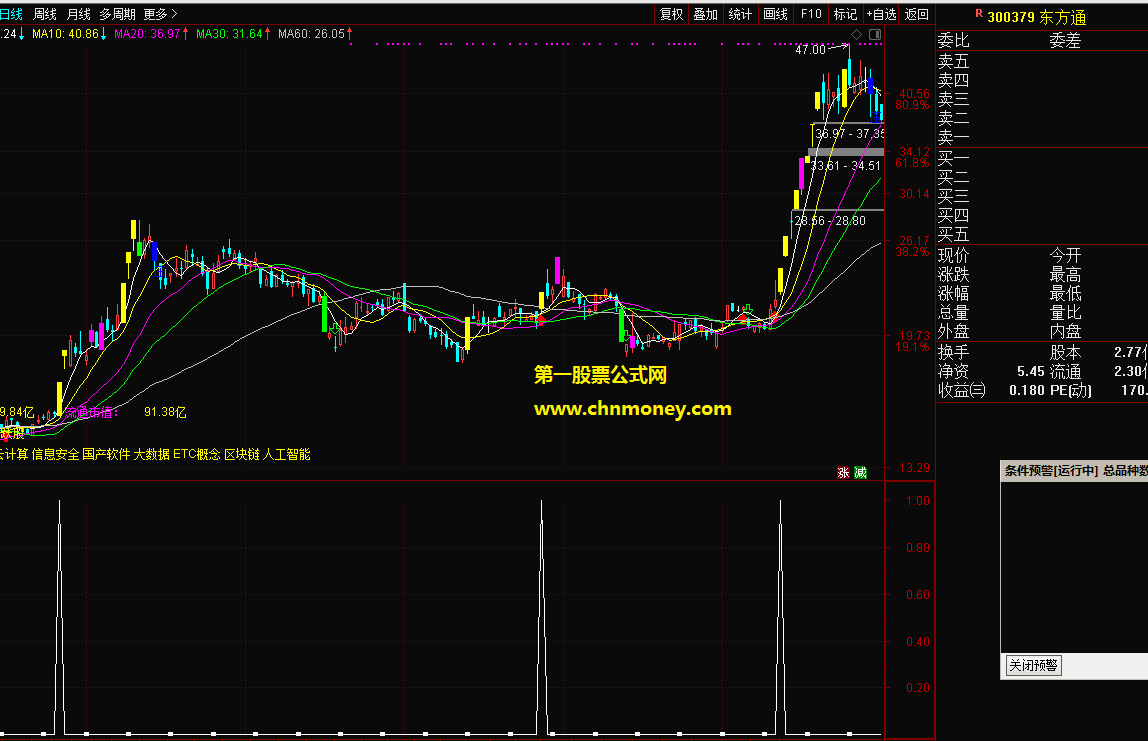Image resolution: width=1148 pixels, height=741 pixels.
Task: Click the 国产软件 concept tag
Action: tap(106, 454)
